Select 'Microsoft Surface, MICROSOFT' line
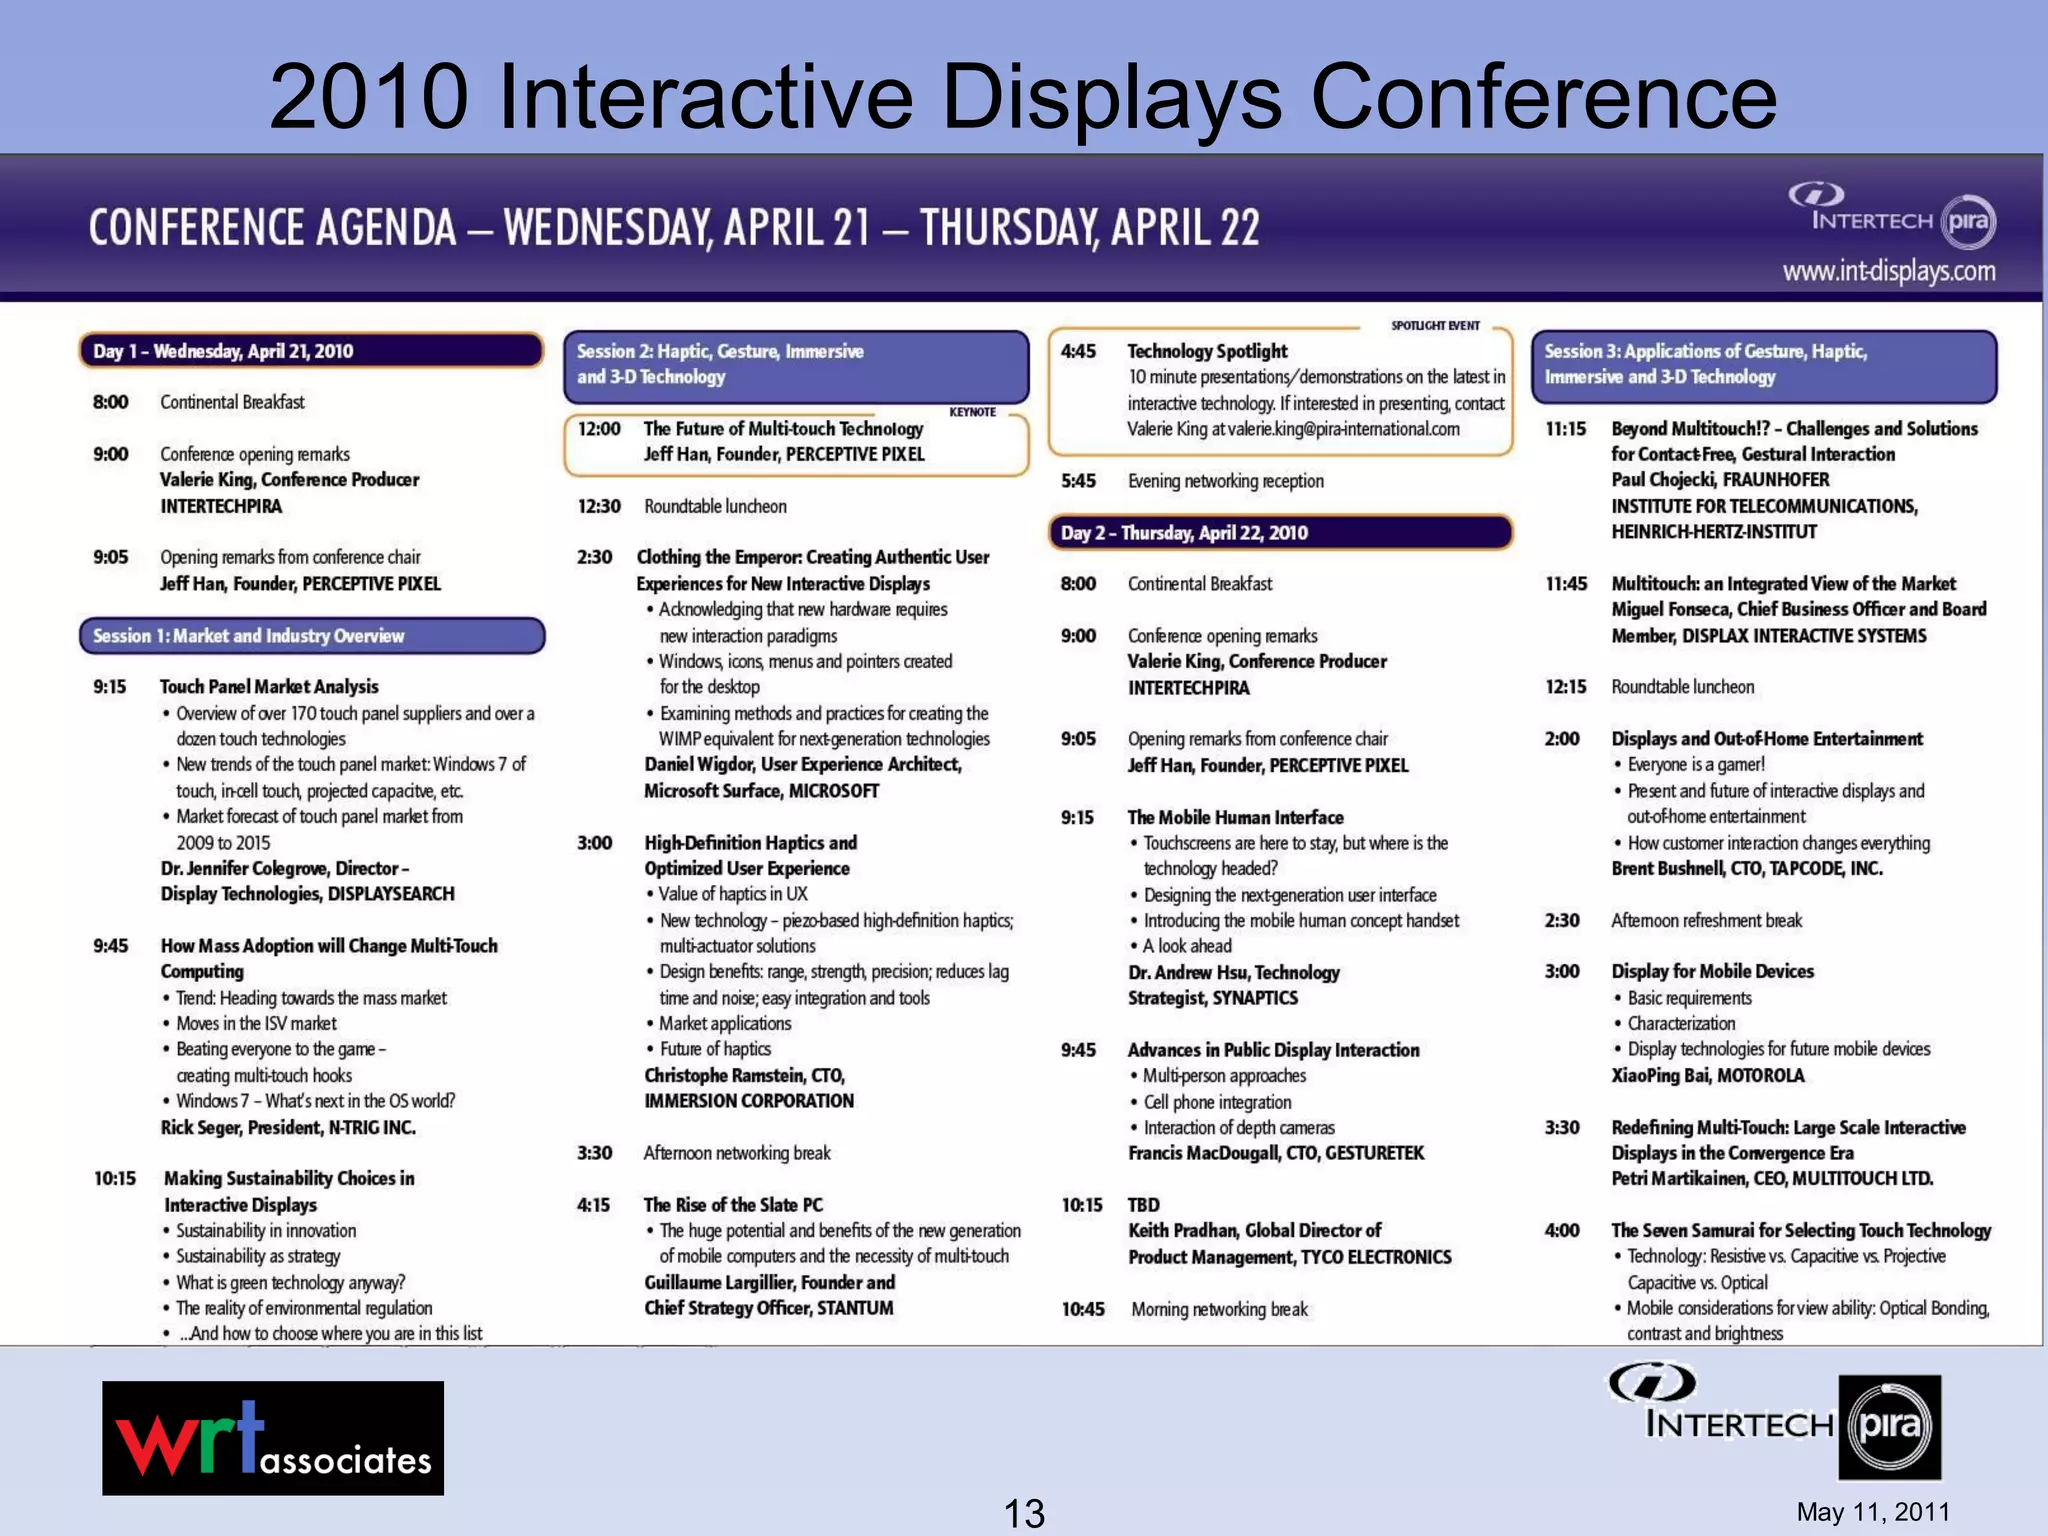Image resolution: width=2048 pixels, height=1536 pixels. pos(762,791)
